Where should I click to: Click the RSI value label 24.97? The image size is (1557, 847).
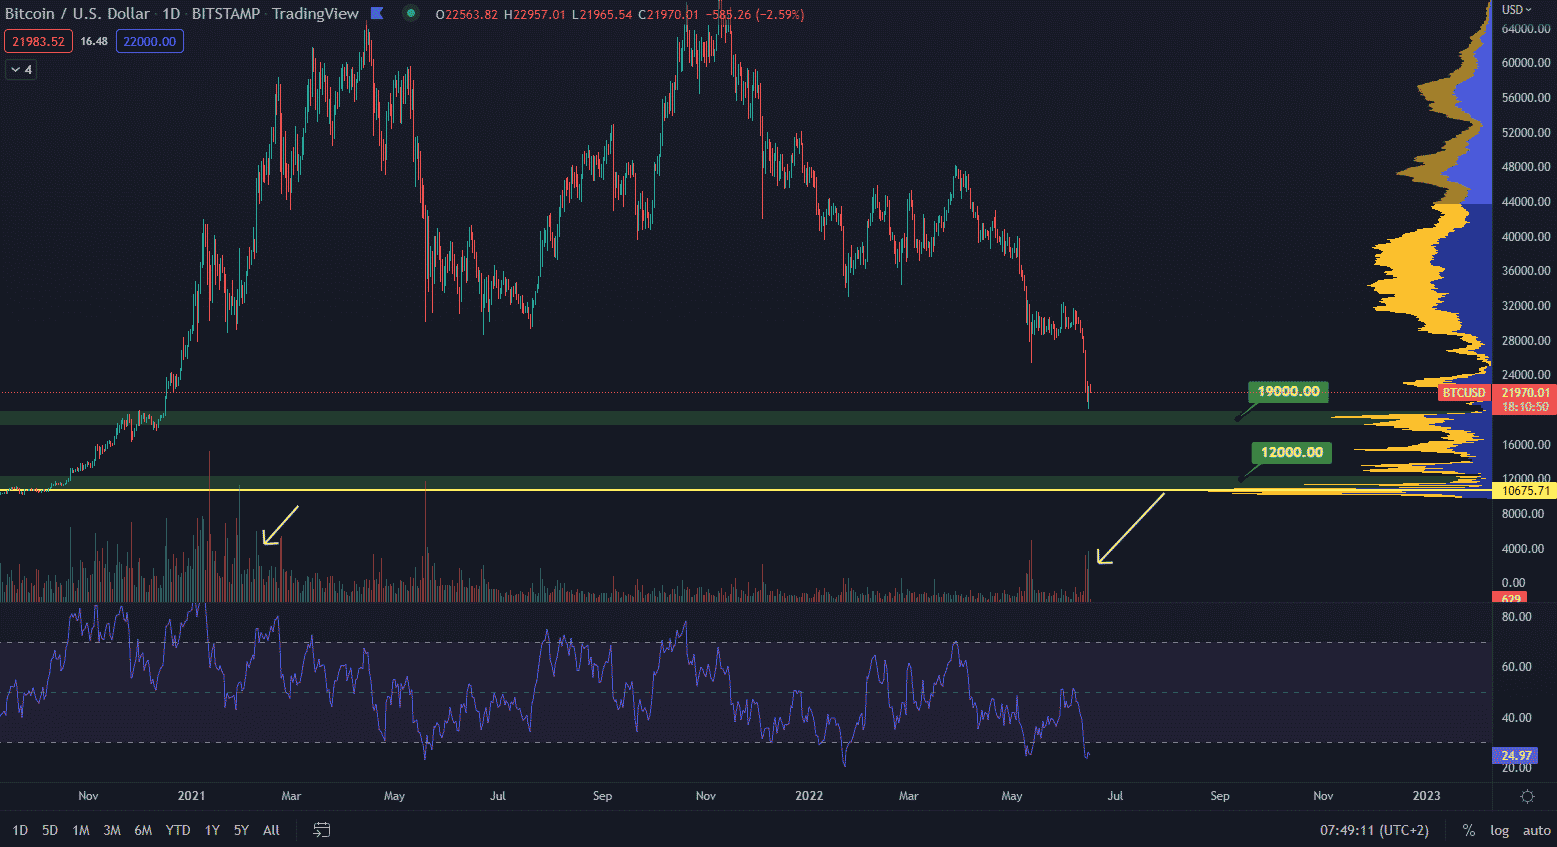(1515, 756)
